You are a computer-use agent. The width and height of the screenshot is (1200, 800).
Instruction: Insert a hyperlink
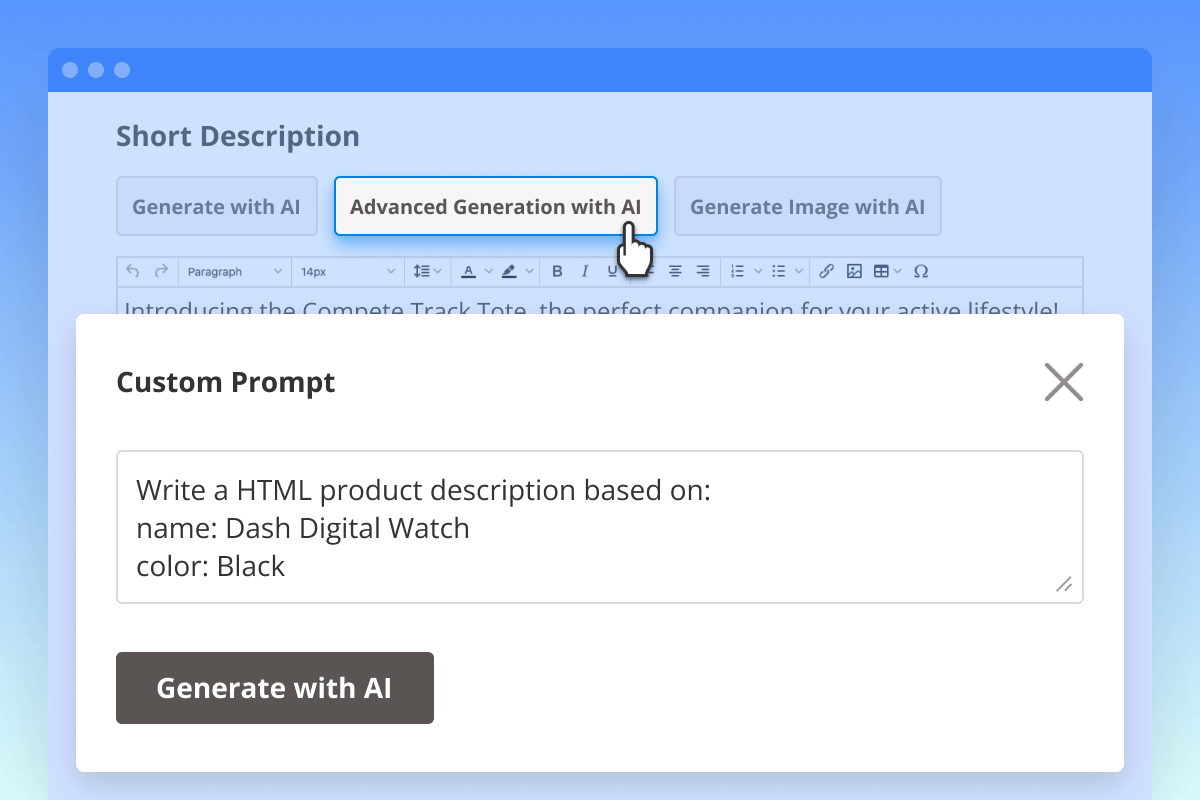pos(826,271)
